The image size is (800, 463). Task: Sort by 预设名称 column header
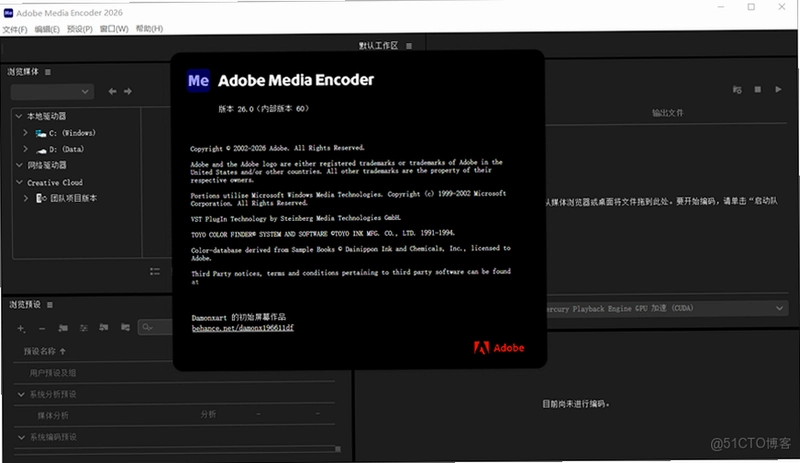pyautogui.click(x=44, y=351)
